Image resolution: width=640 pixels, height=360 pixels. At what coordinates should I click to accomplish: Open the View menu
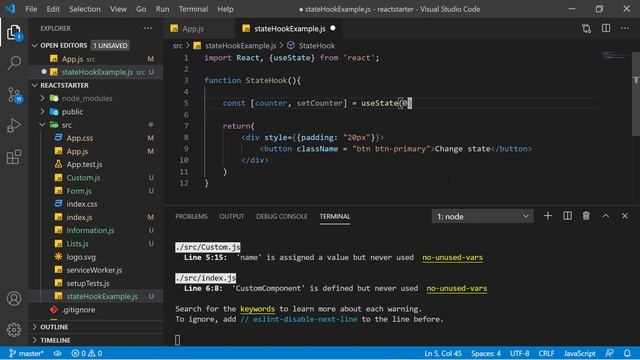coord(118,9)
